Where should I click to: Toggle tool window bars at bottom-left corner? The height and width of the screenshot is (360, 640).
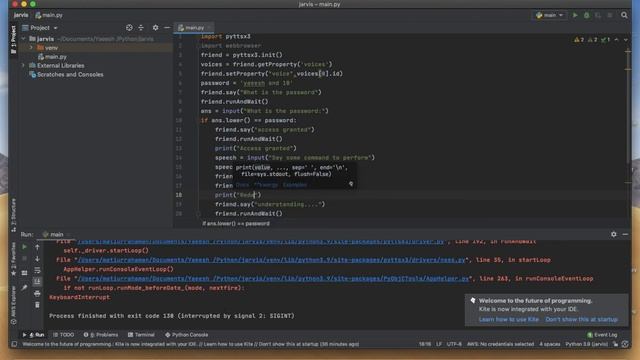point(14,344)
